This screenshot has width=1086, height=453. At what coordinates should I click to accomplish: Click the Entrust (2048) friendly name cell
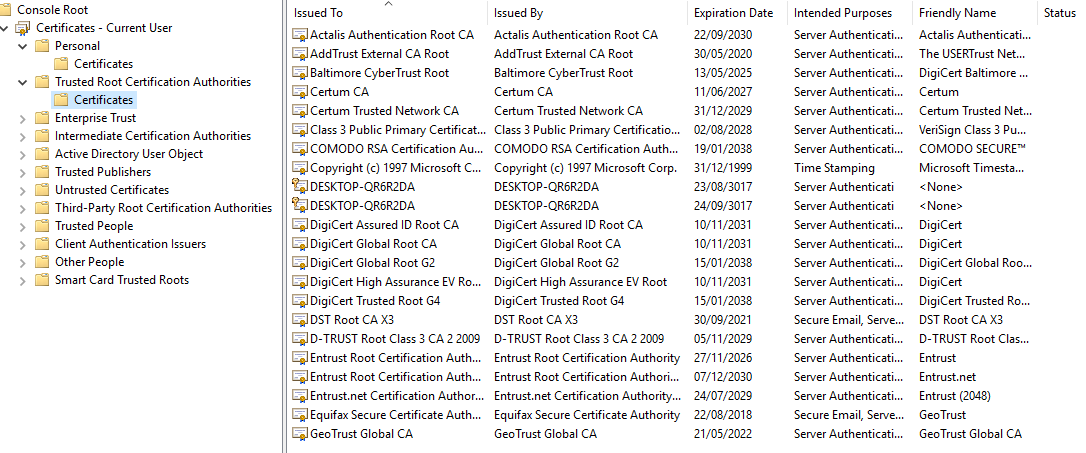click(954, 396)
